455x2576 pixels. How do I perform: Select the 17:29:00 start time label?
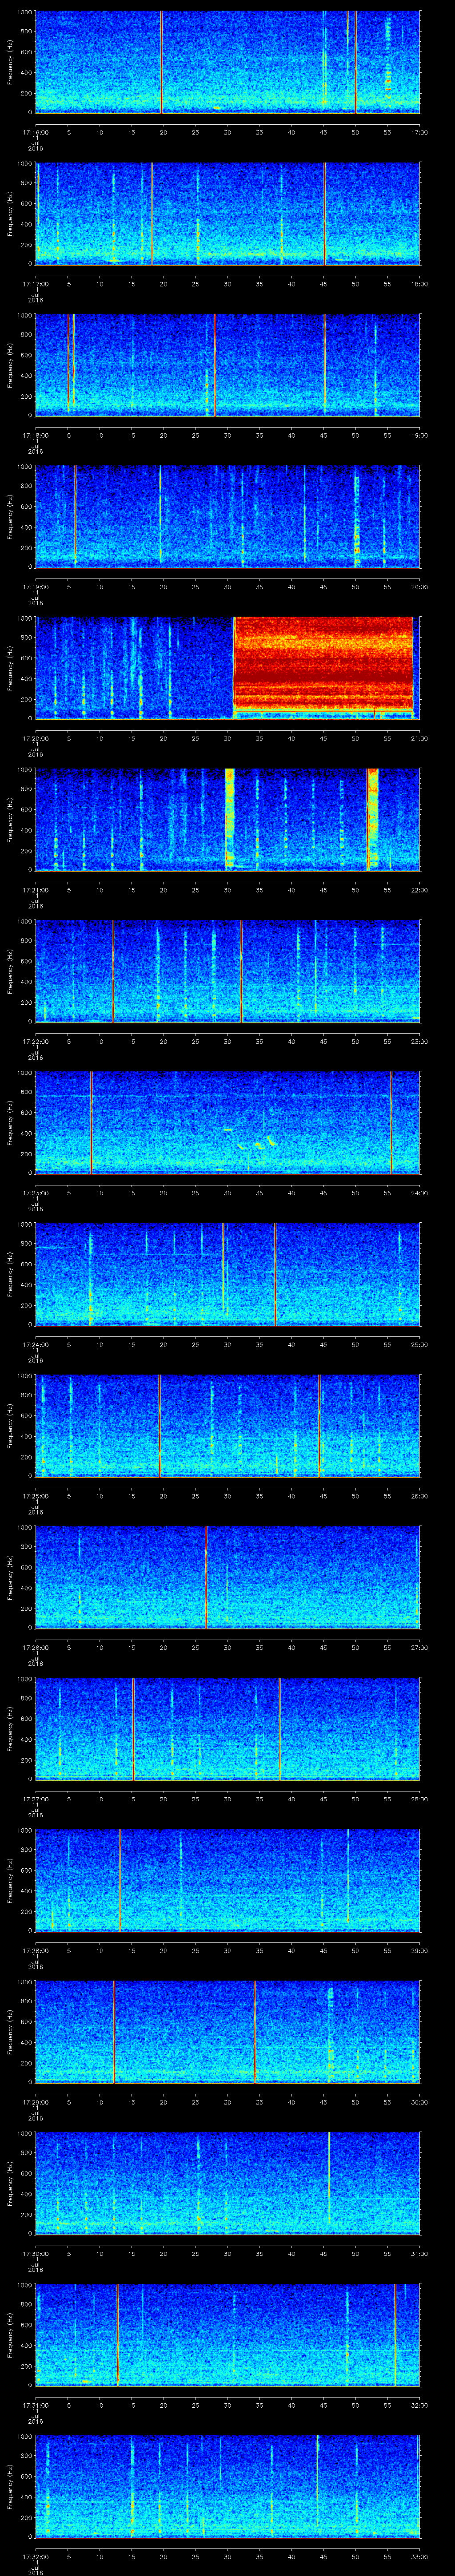click(x=36, y=2101)
